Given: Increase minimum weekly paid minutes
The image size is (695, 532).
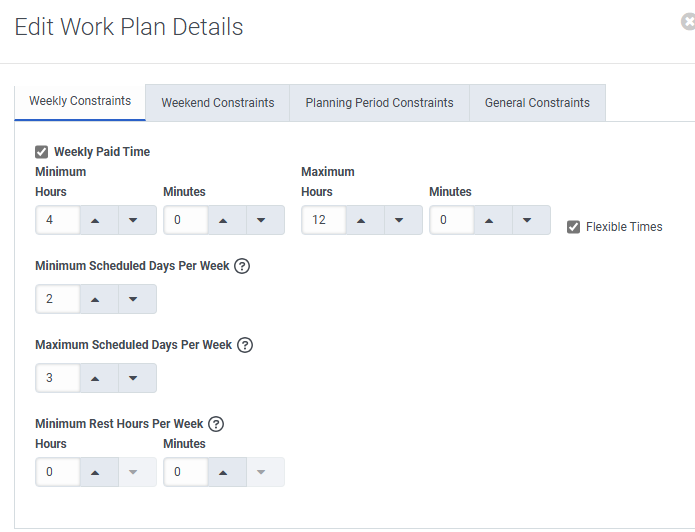Looking at the screenshot, I should click(223, 220).
